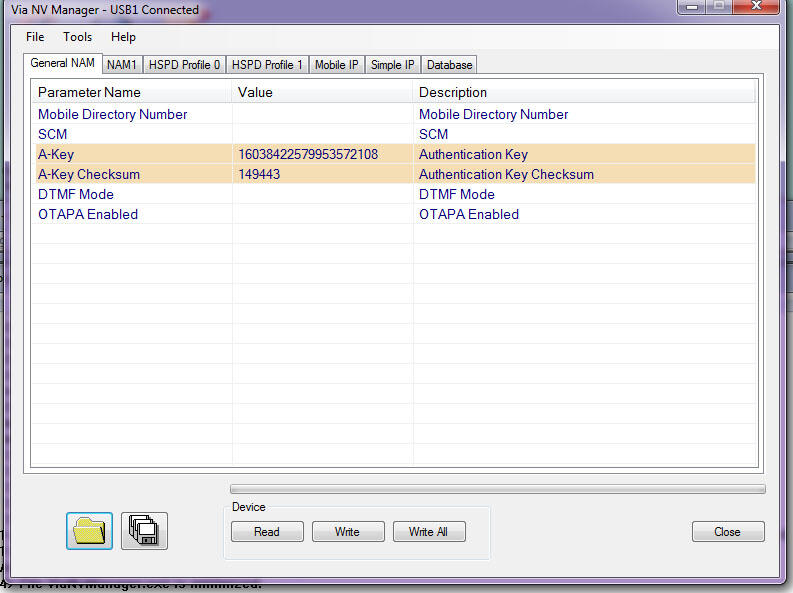The width and height of the screenshot is (793, 593).
Task: Switch to the General NAM tab
Action: [63, 63]
